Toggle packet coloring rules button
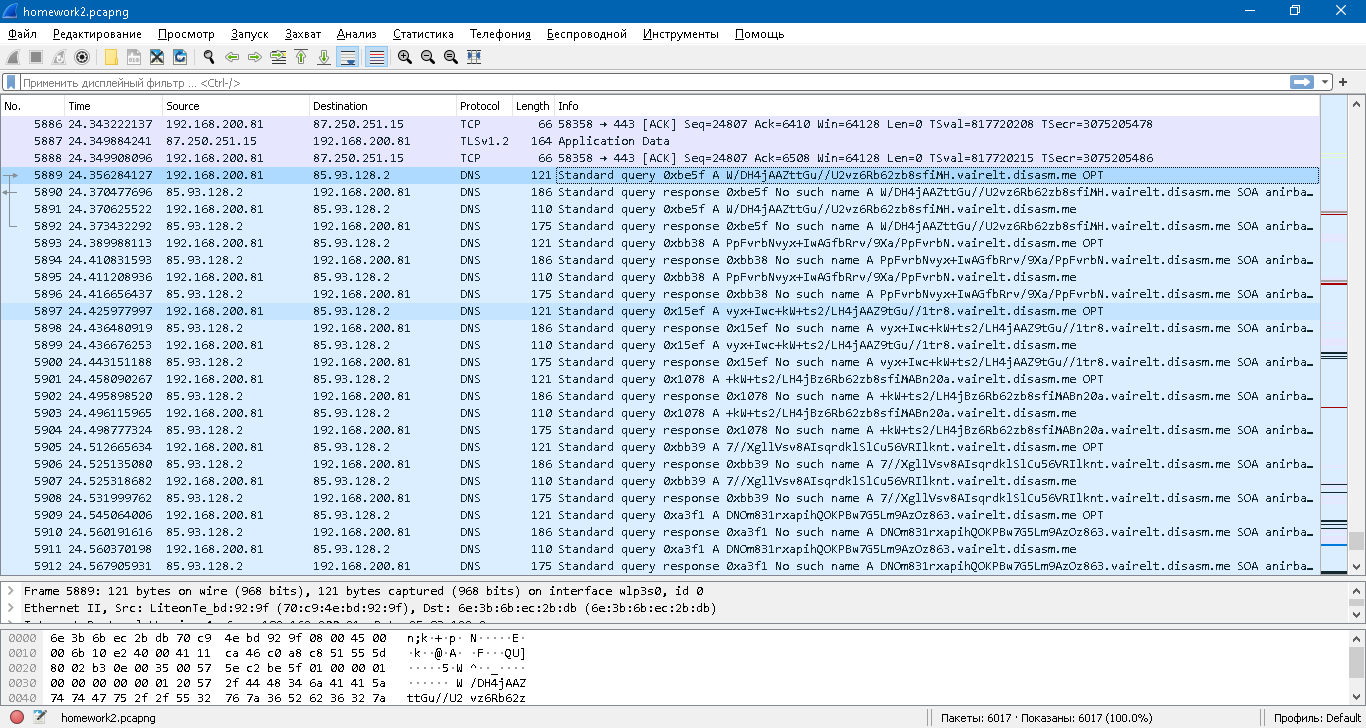The width and height of the screenshot is (1366, 728). [376, 57]
